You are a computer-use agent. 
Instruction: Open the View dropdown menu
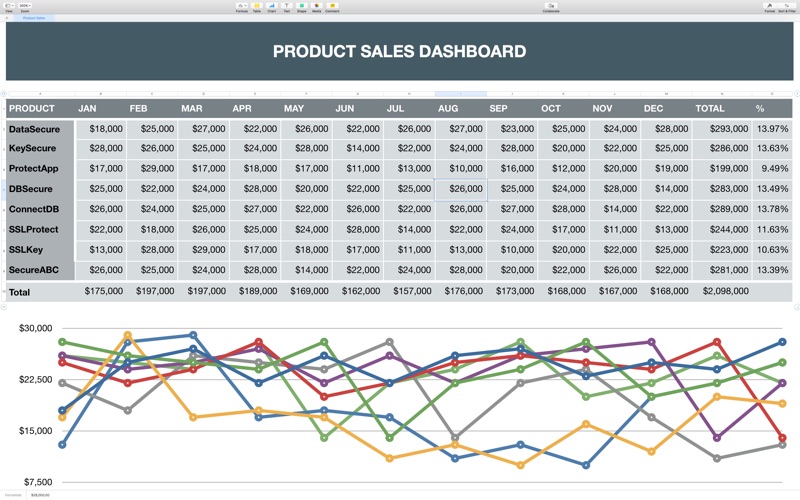[x=9, y=6]
